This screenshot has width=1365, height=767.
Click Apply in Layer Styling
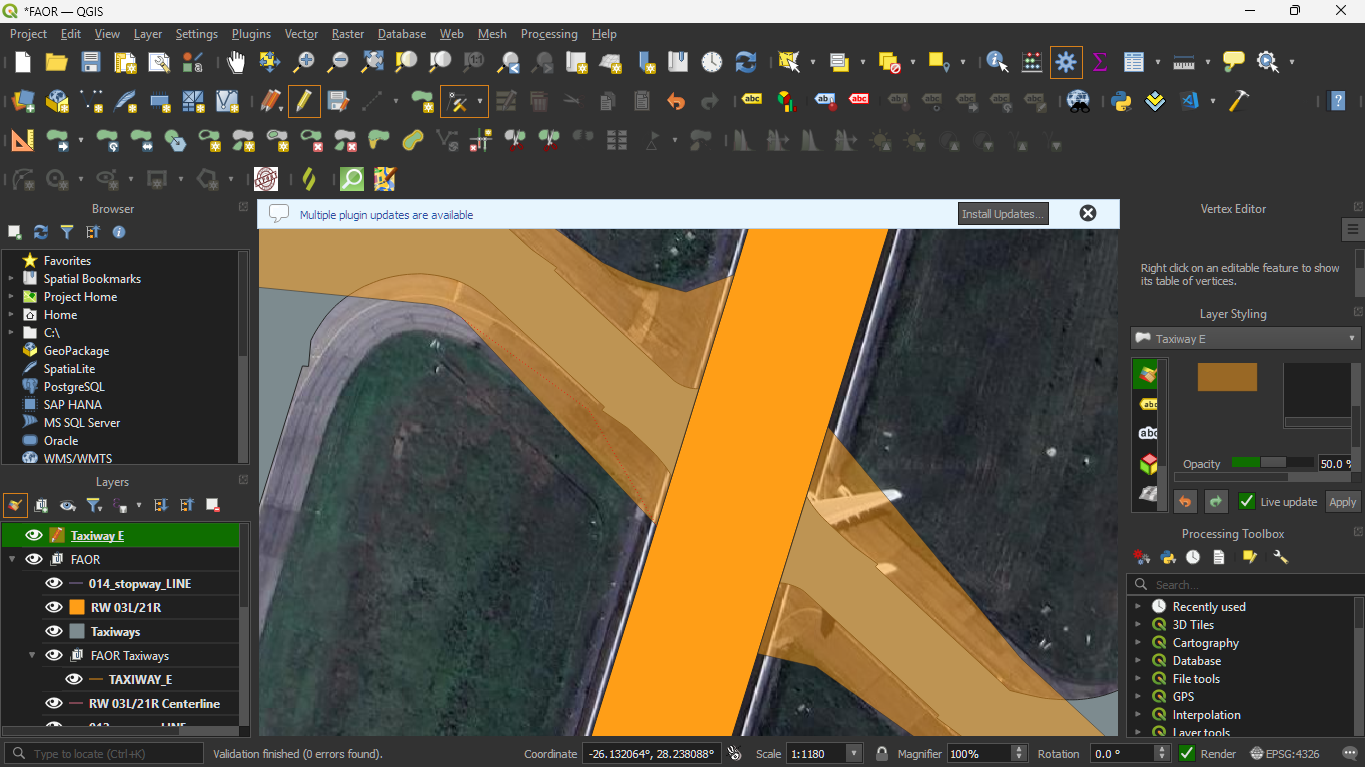pyautogui.click(x=1342, y=502)
